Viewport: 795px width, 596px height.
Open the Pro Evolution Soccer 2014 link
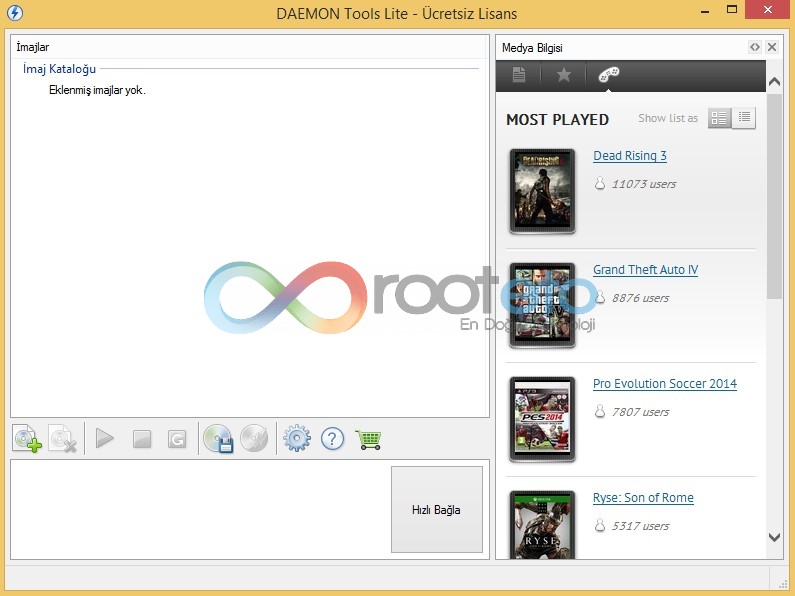(665, 384)
